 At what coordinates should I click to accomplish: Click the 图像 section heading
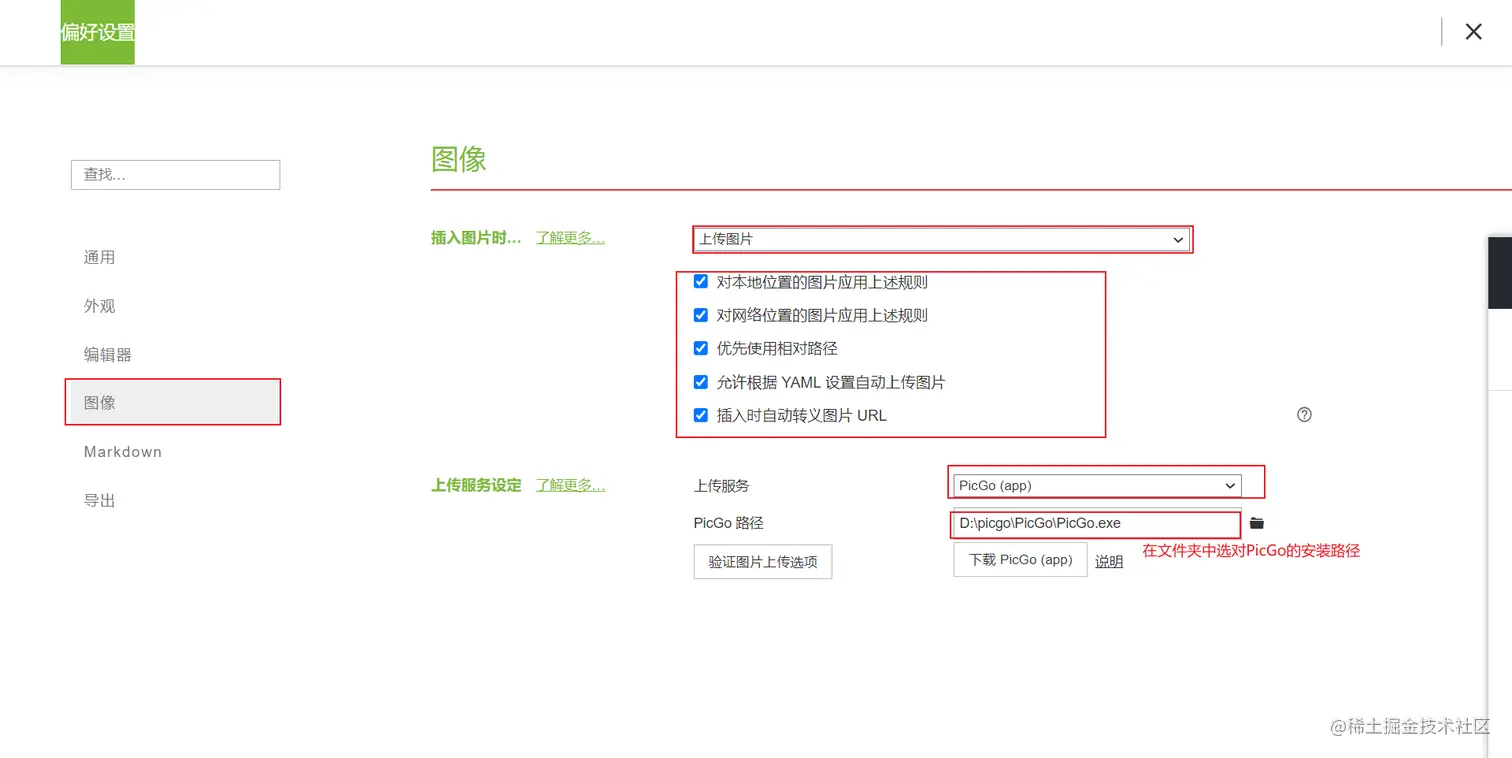click(x=459, y=159)
